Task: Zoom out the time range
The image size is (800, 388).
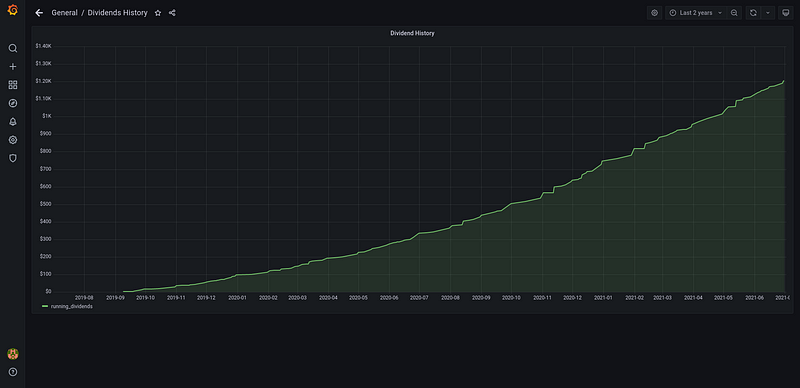Action: point(734,13)
